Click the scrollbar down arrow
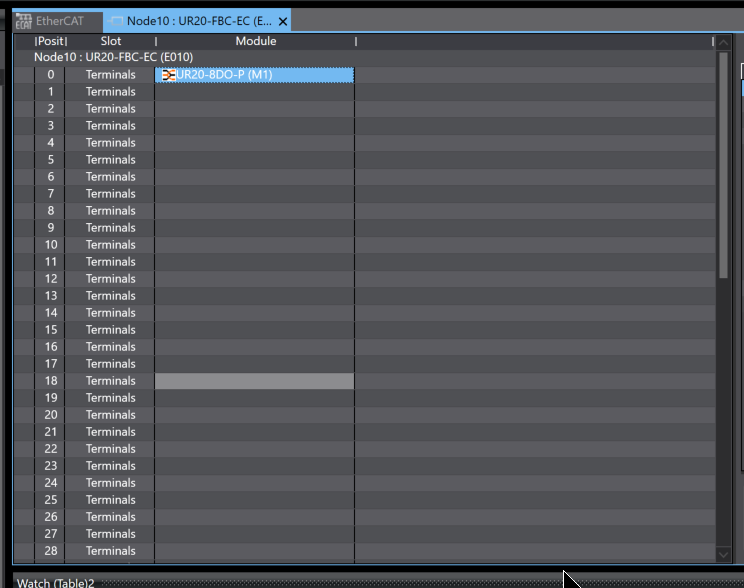Image resolution: width=744 pixels, height=588 pixels. (x=724, y=554)
